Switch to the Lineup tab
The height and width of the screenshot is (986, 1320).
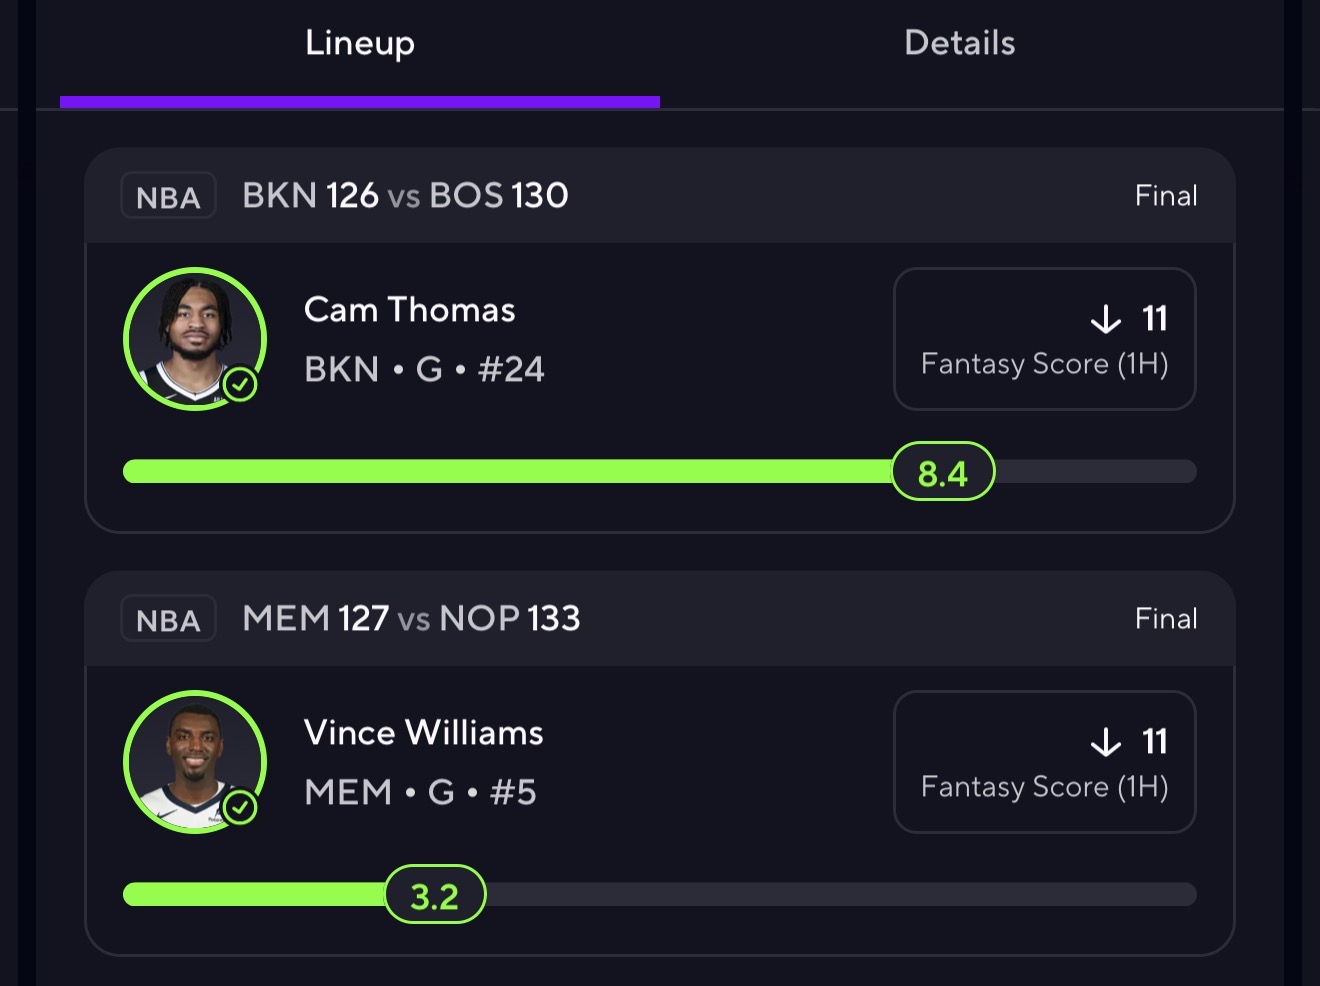[x=360, y=44]
